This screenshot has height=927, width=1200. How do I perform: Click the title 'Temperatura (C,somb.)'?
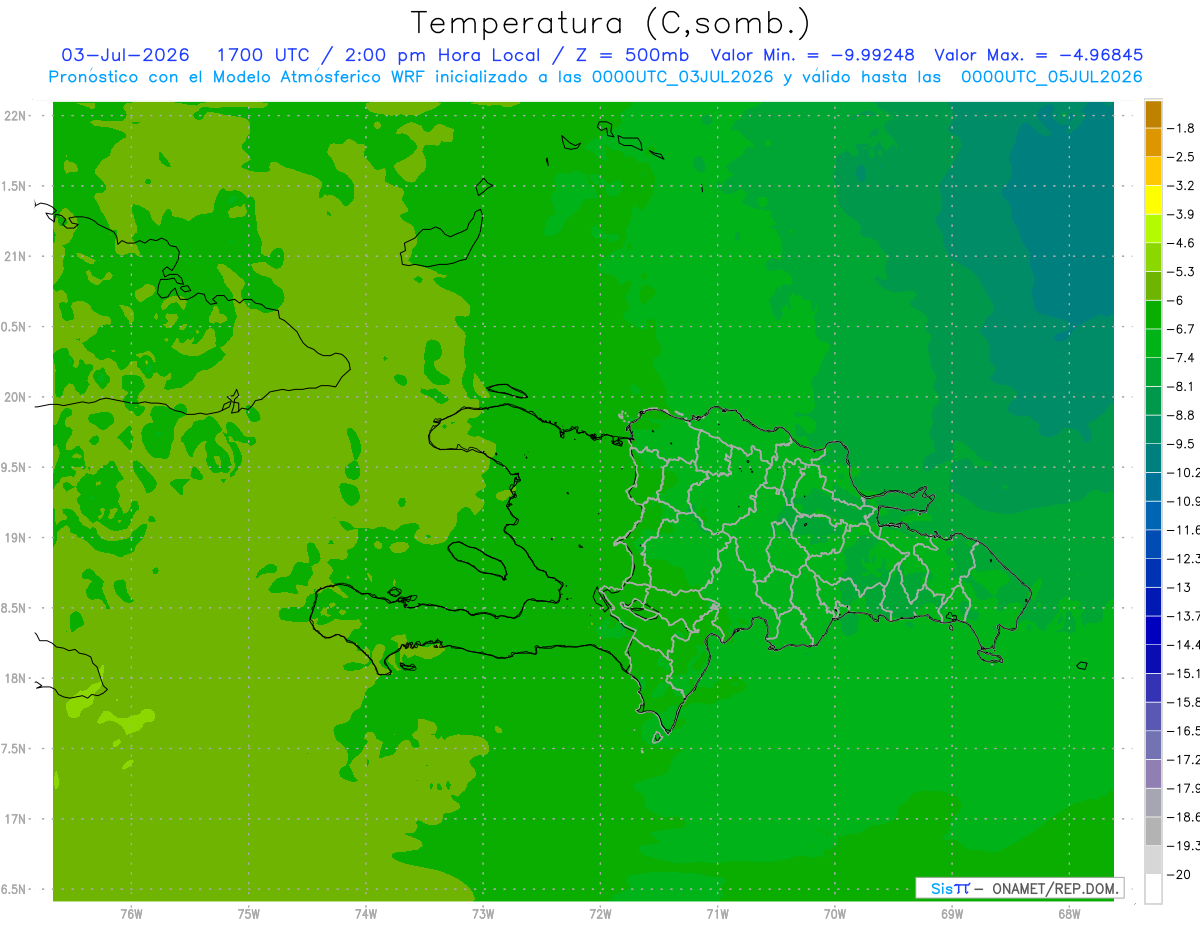pos(610,23)
